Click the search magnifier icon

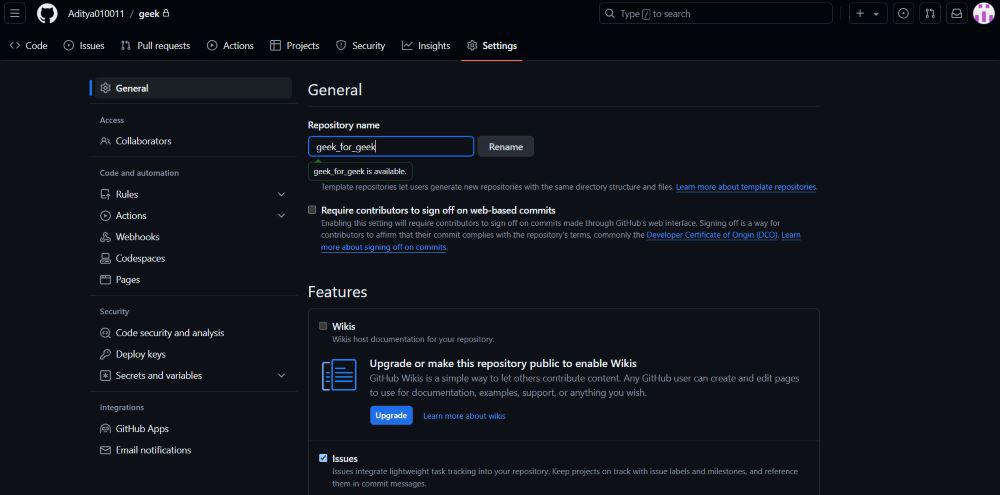point(610,13)
